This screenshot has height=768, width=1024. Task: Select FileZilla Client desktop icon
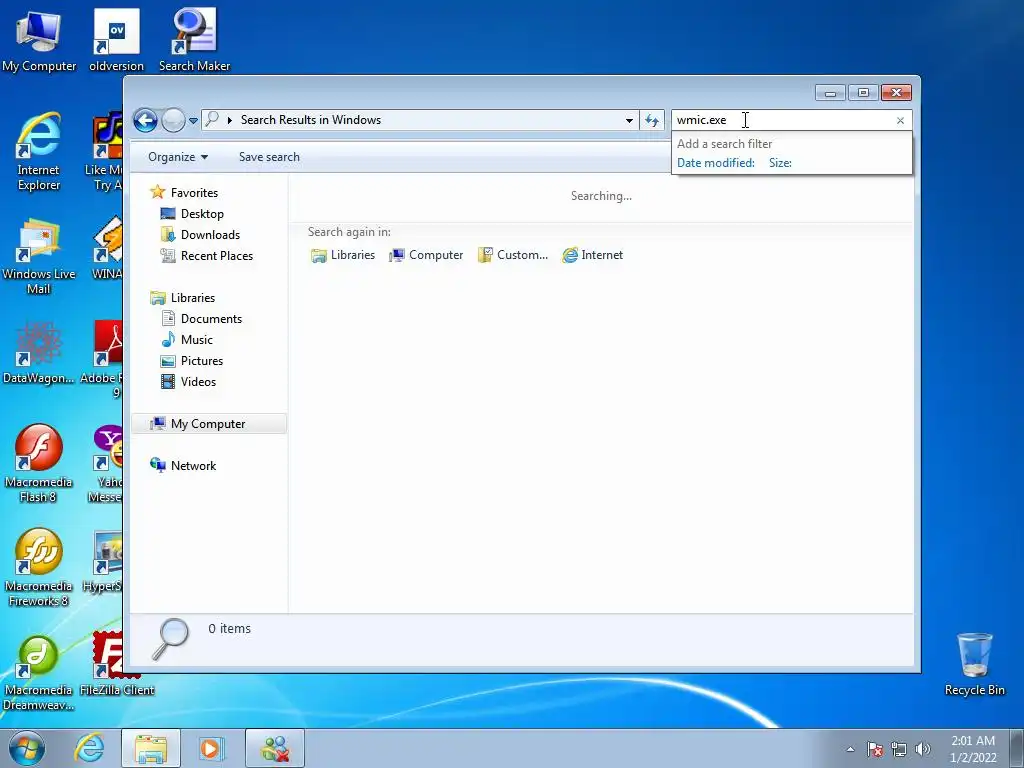pyautogui.click(x=117, y=664)
